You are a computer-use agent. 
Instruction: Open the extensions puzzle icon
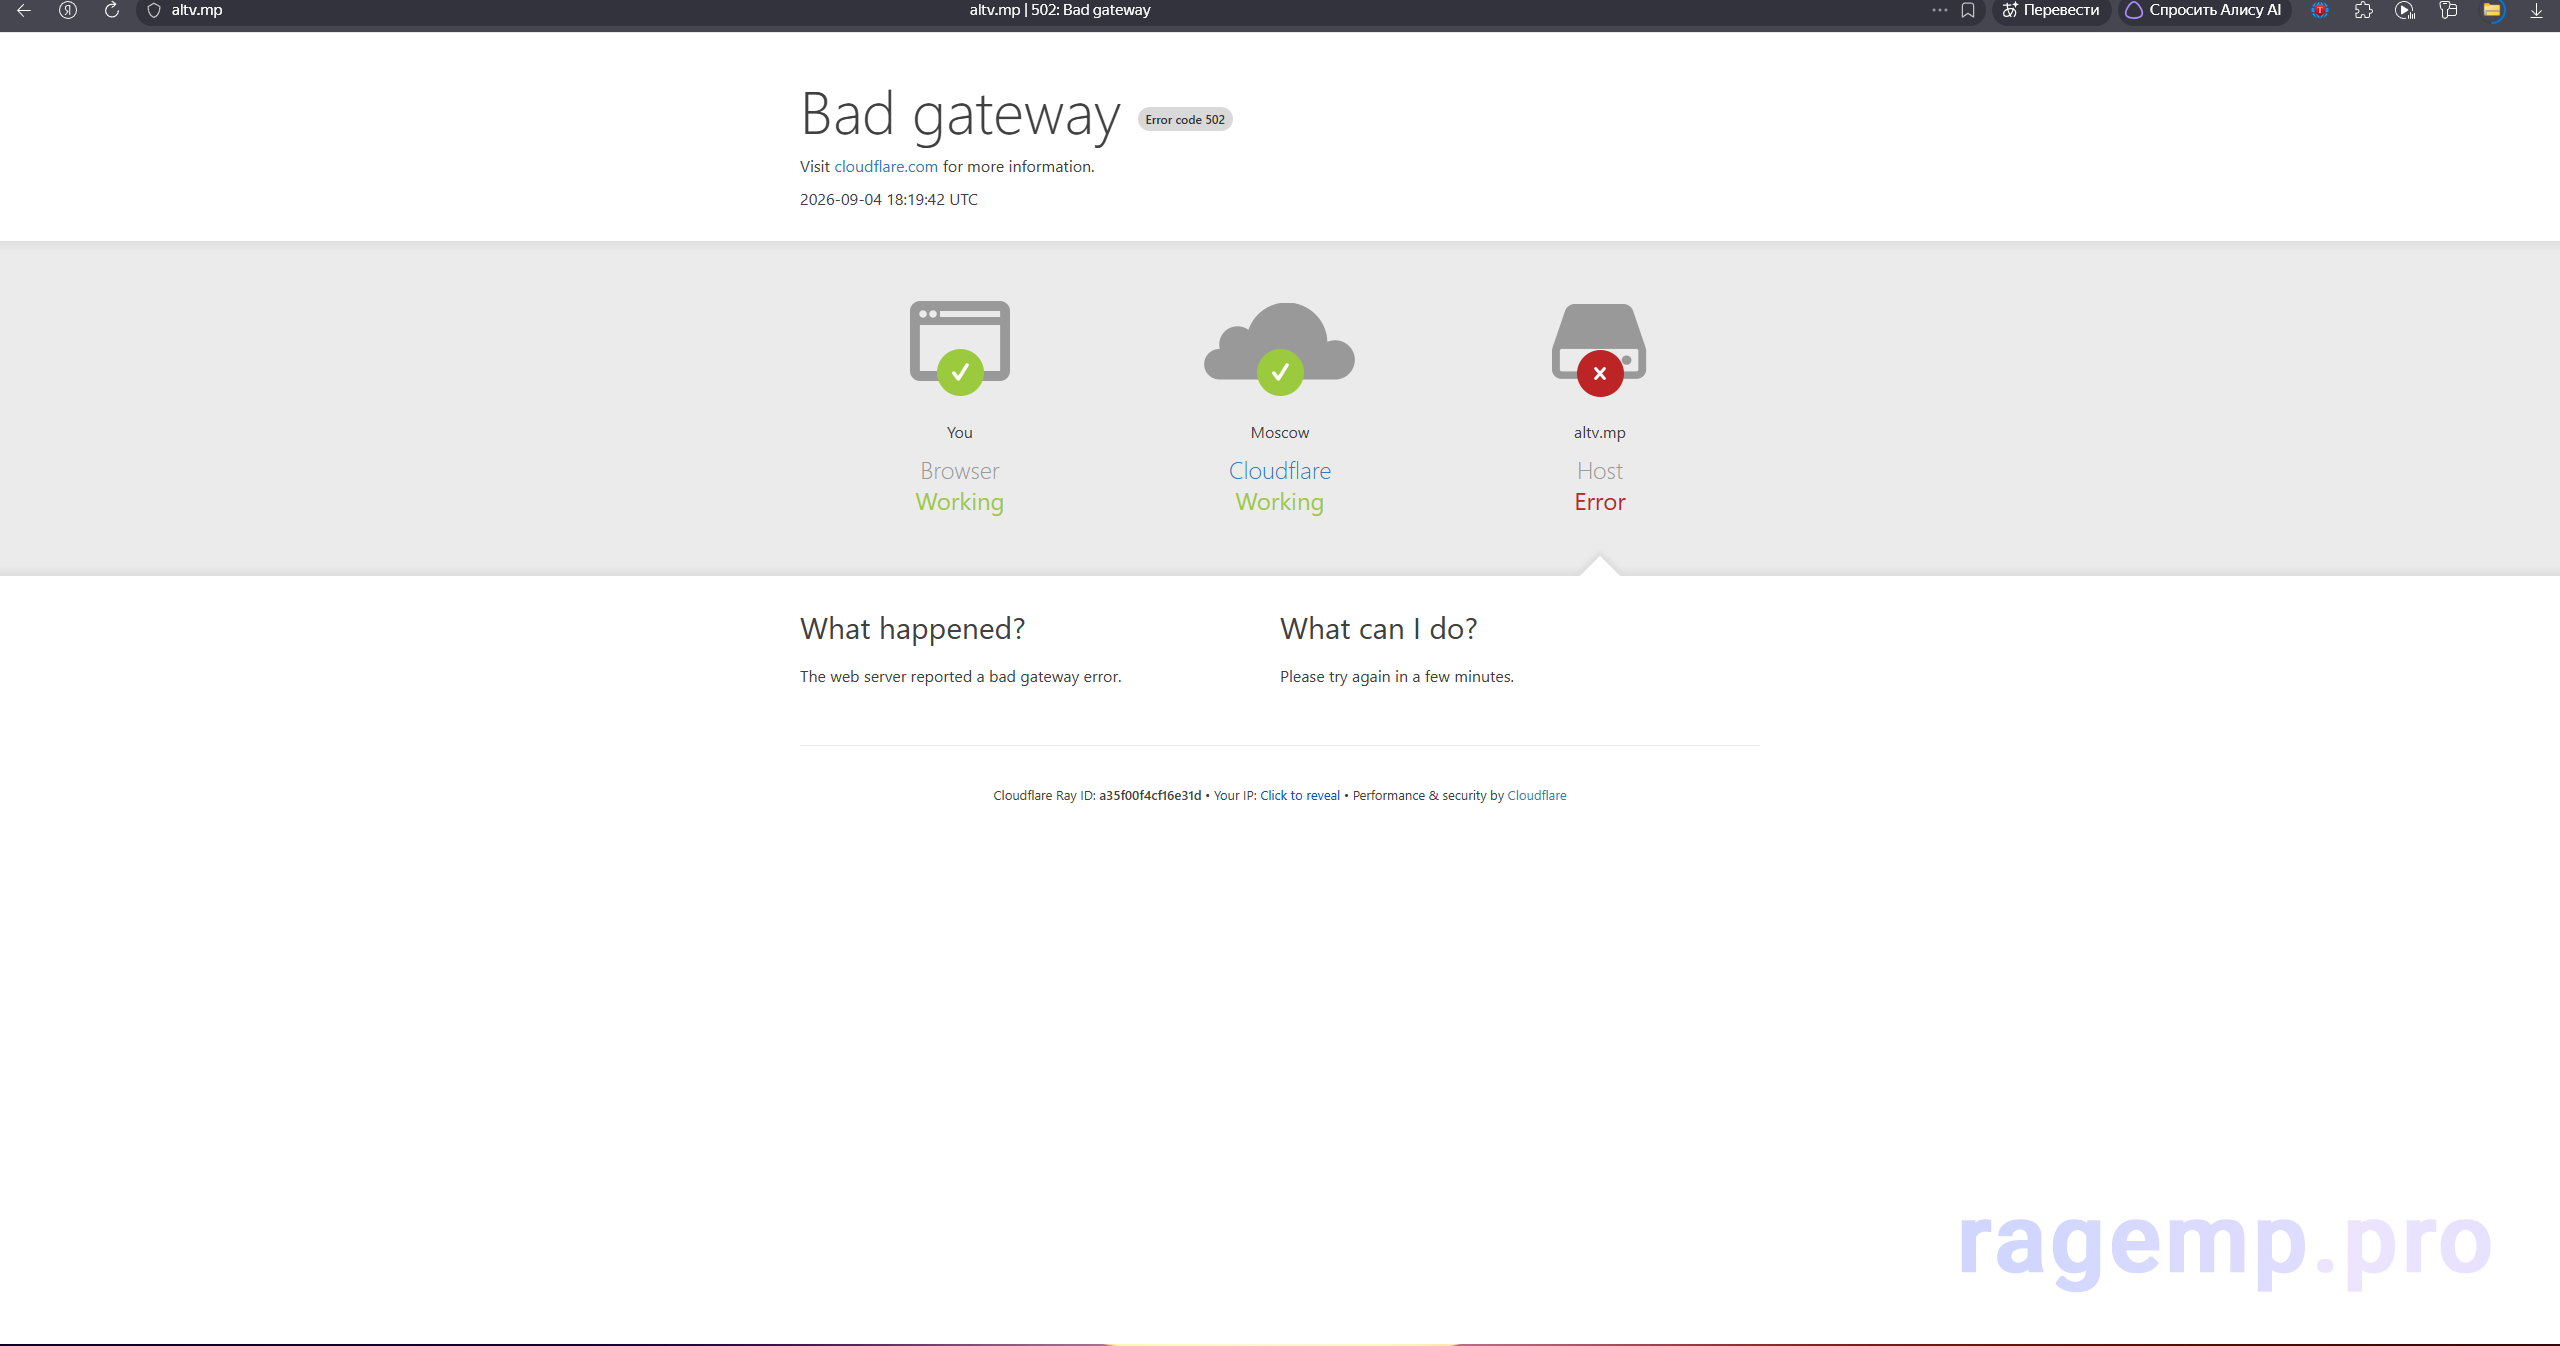coord(2363,10)
